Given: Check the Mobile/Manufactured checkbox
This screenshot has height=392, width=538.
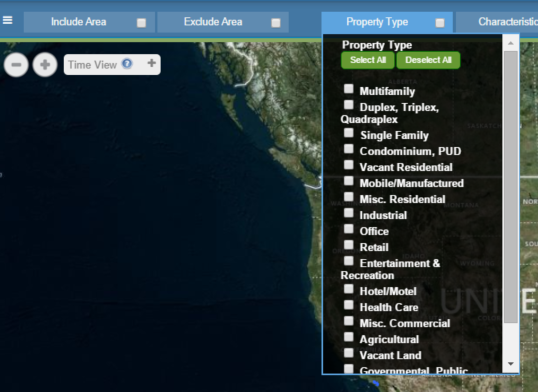Looking at the screenshot, I should coord(349,181).
